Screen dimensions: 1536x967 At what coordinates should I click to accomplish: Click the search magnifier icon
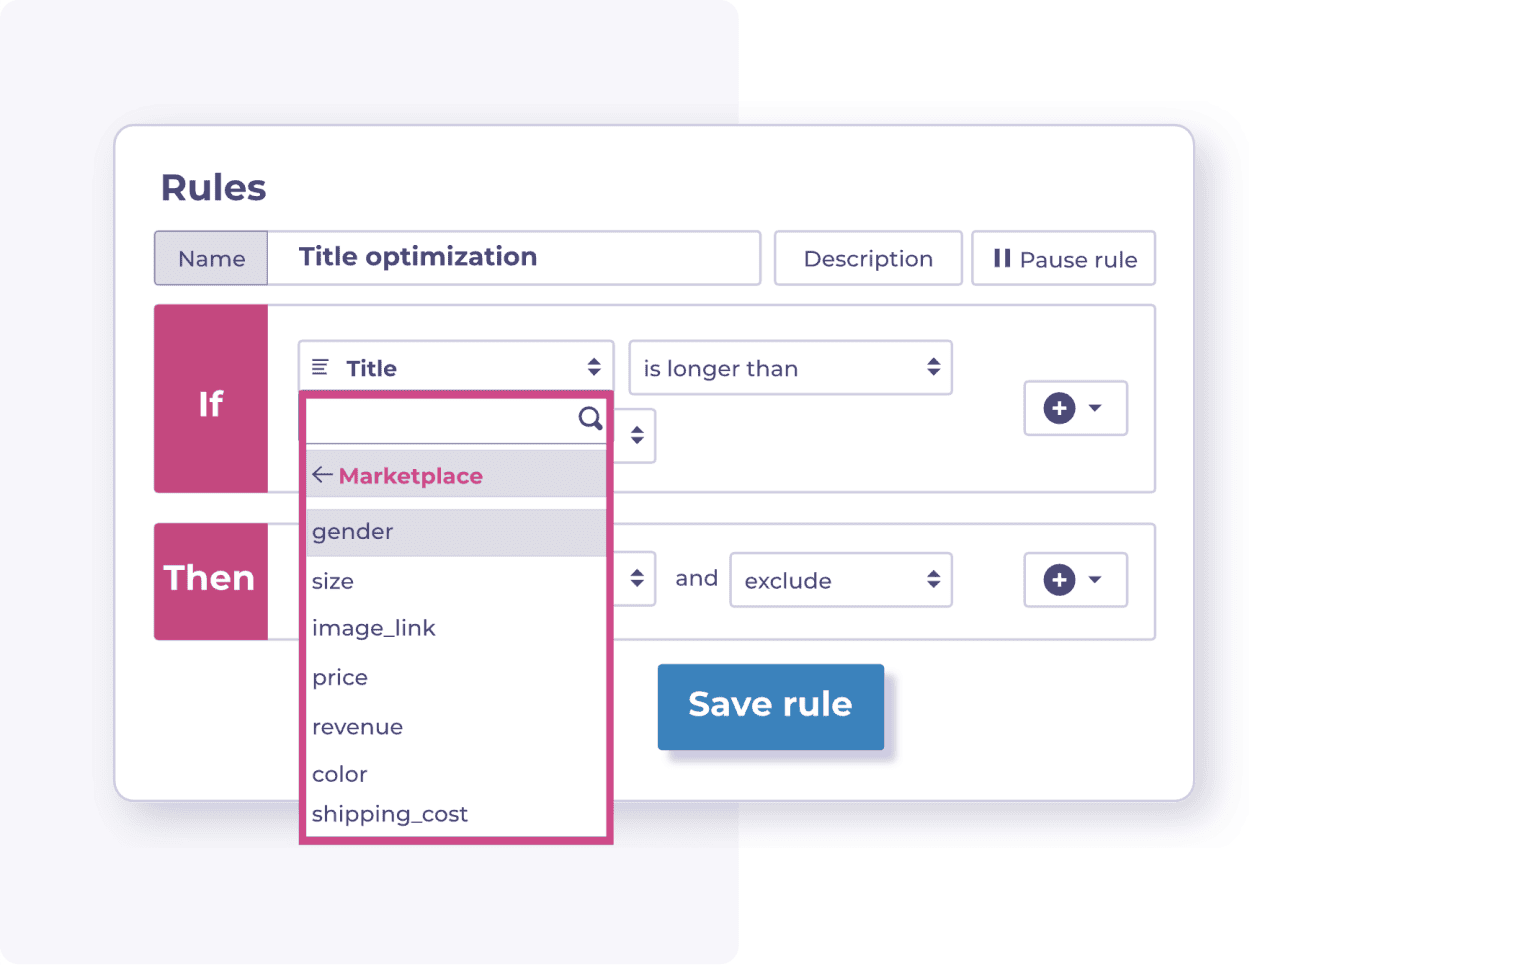click(x=588, y=419)
